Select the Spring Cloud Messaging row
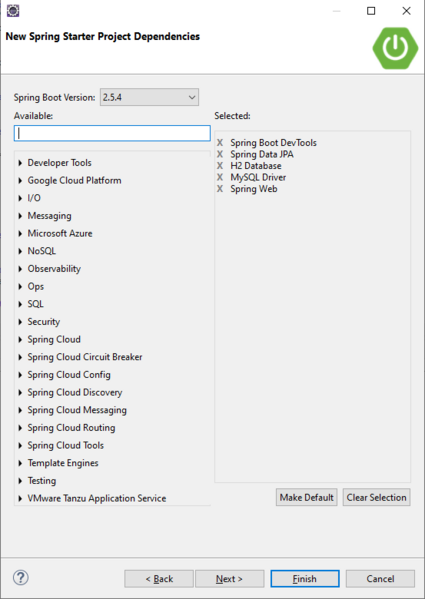425x599 pixels. [x=77, y=410]
